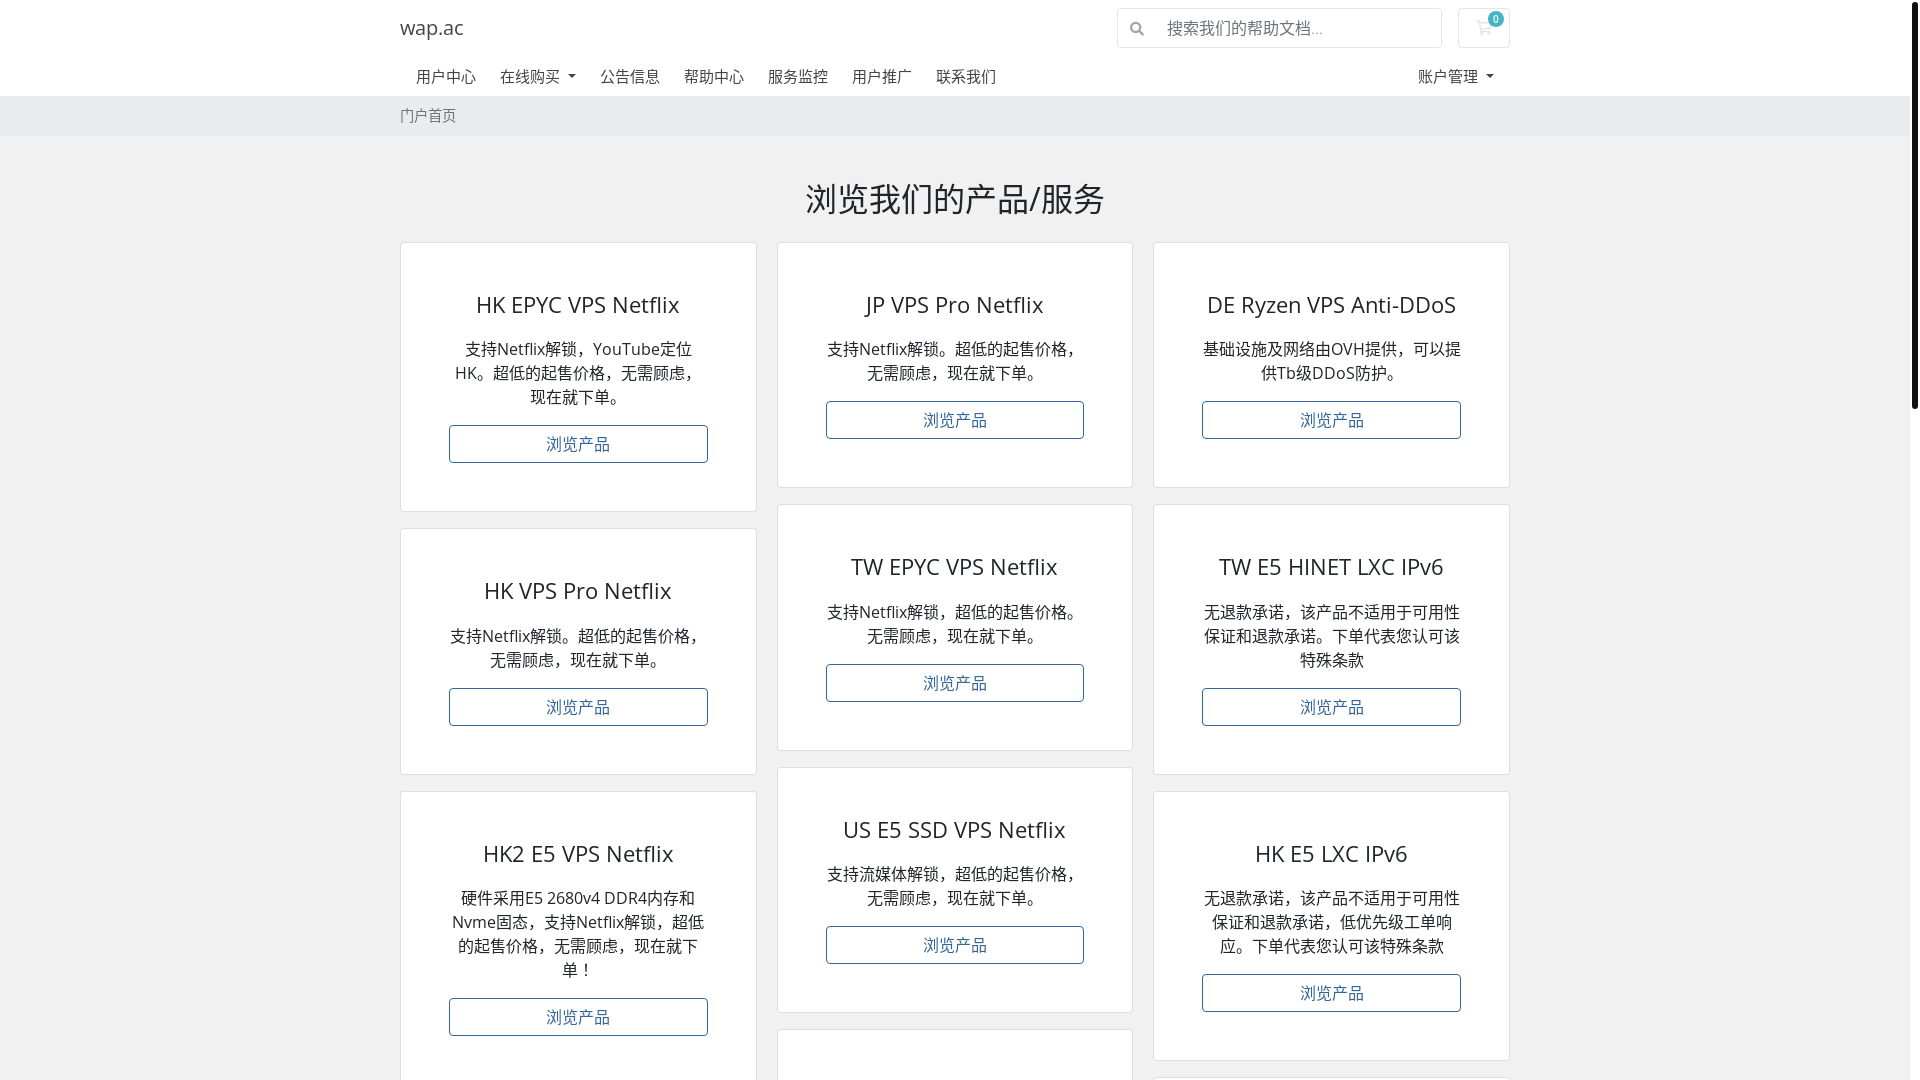Browse DE Ryzen VPS Anti-DDoS products
1920x1080 pixels.
[1331, 420]
